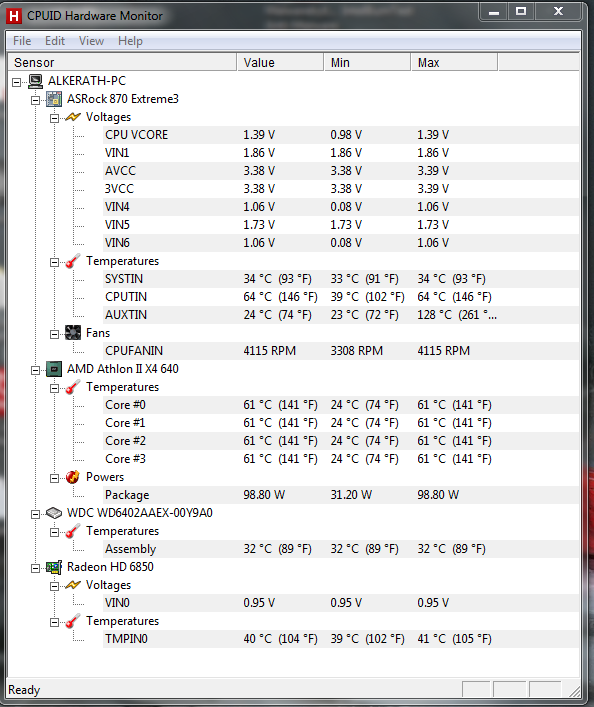Viewport: 594px width, 707px height.
Task: Collapse the Radeon HD 6850 node
Action: point(35,568)
